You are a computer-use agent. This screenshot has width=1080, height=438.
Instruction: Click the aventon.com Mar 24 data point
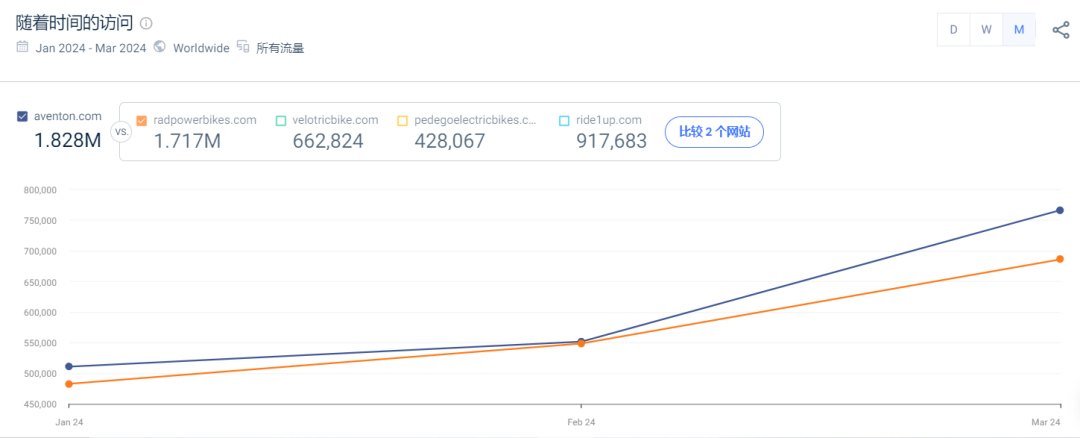click(1059, 210)
